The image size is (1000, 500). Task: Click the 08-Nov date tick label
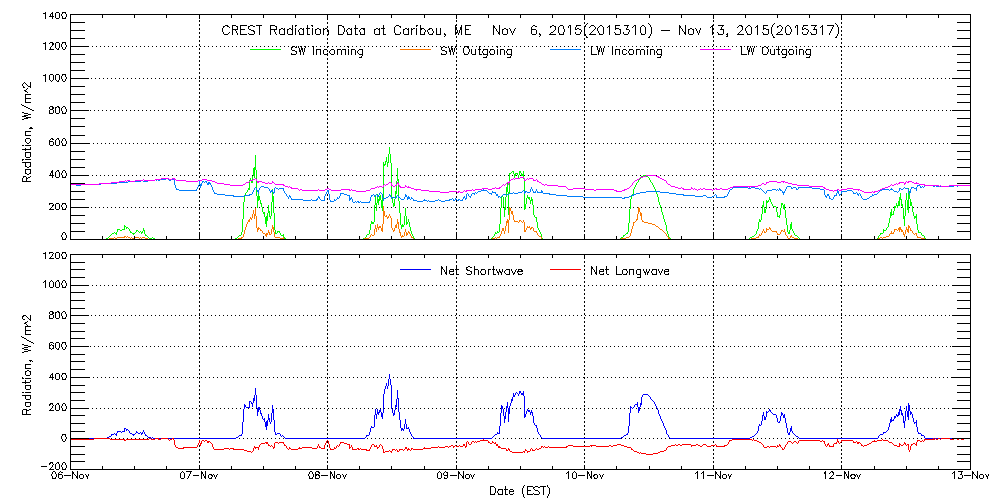point(329,477)
